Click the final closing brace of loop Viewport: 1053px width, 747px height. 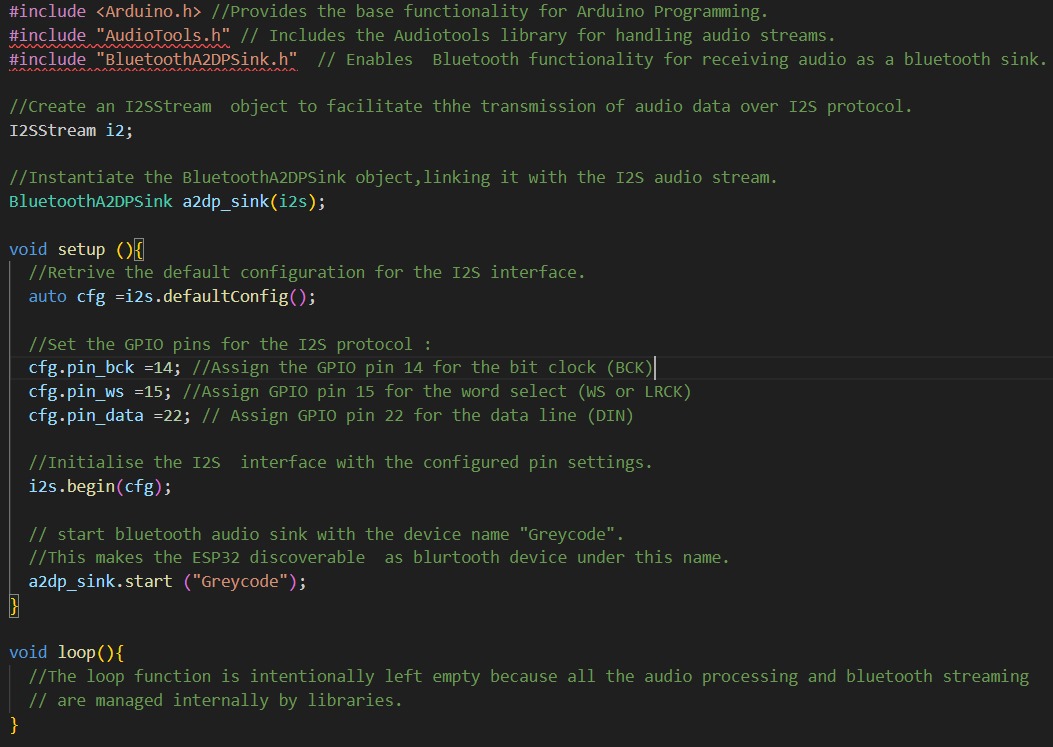click(14, 724)
